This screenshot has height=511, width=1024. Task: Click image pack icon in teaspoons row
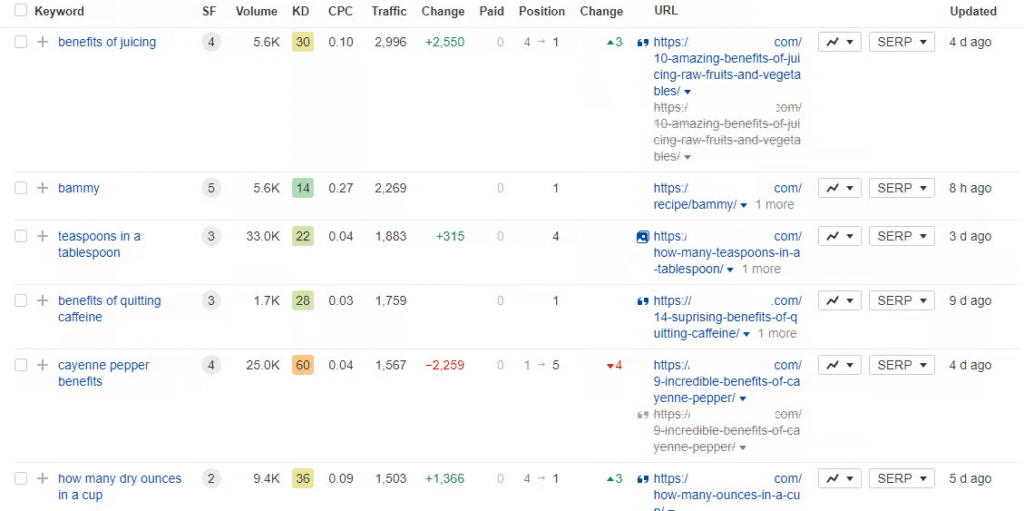[x=643, y=237]
